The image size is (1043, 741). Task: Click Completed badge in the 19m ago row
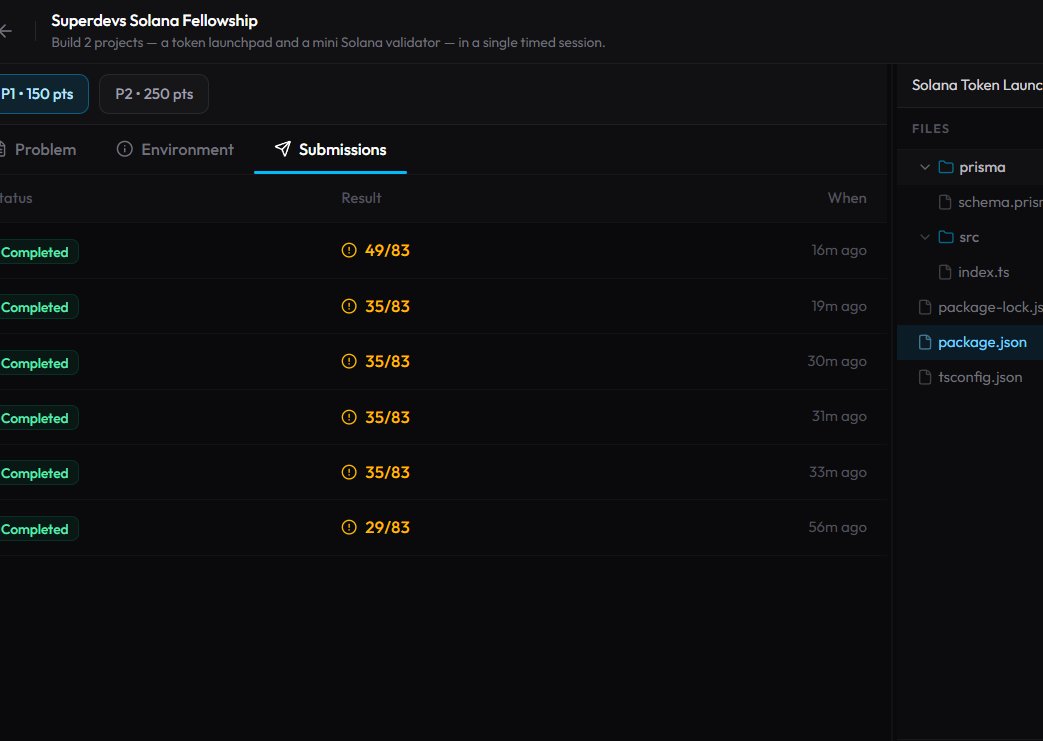pyautogui.click(x=39, y=307)
